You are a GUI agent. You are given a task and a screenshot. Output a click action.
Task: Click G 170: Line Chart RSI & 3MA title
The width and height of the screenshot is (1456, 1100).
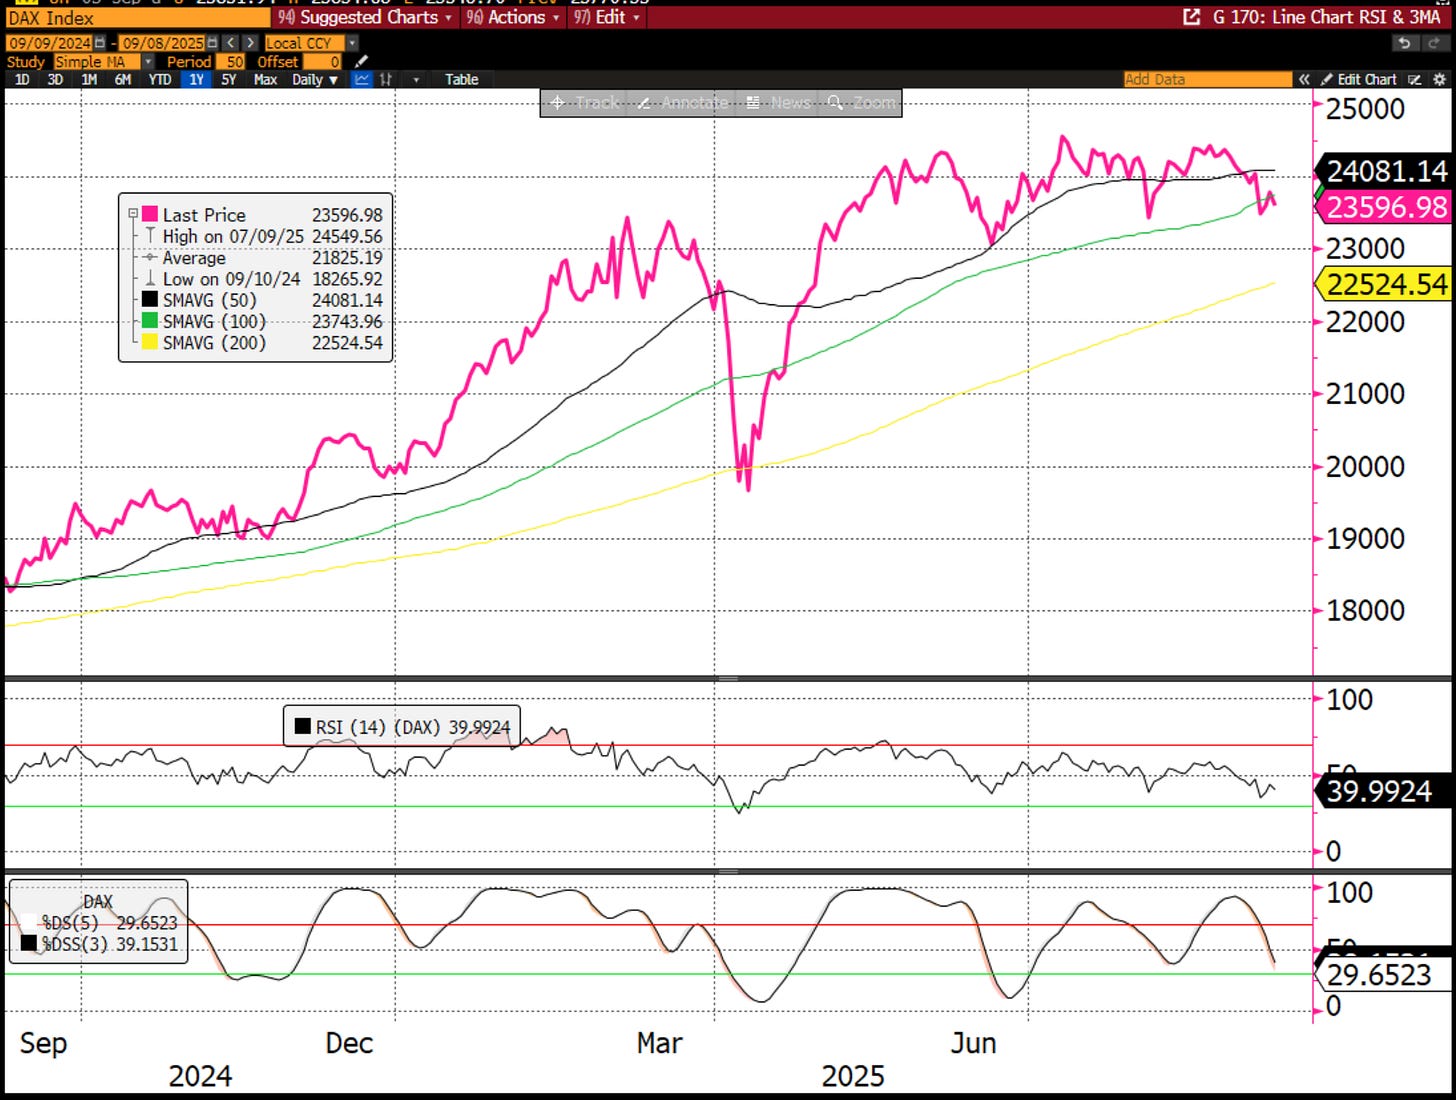click(1326, 17)
